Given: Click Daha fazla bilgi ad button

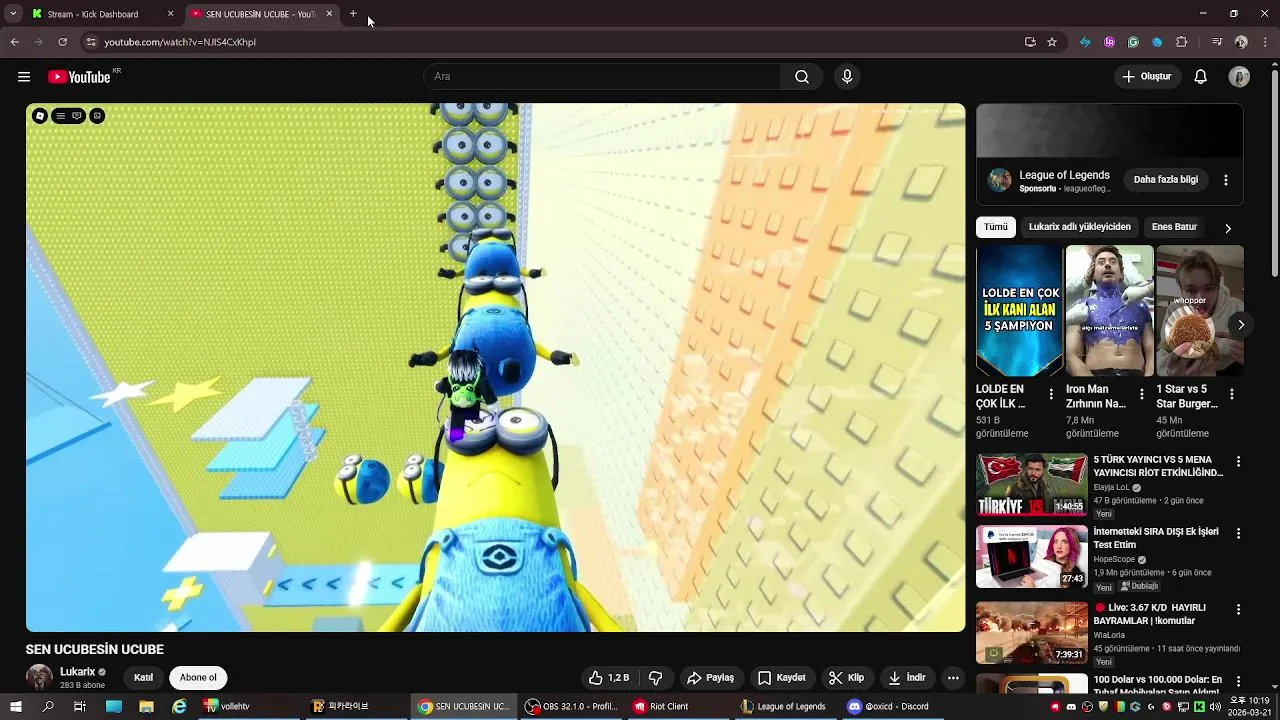Looking at the screenshot, I should click(1165, 180).
